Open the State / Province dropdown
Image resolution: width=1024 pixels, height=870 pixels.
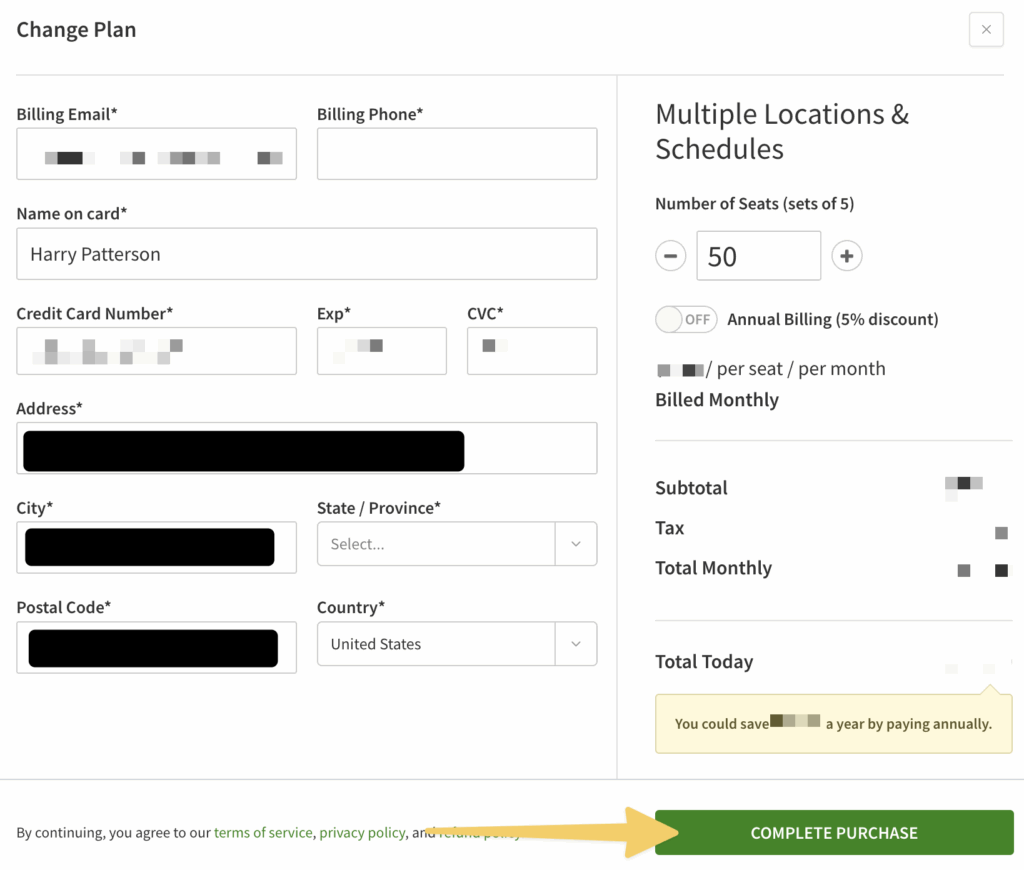pos(456,544)
